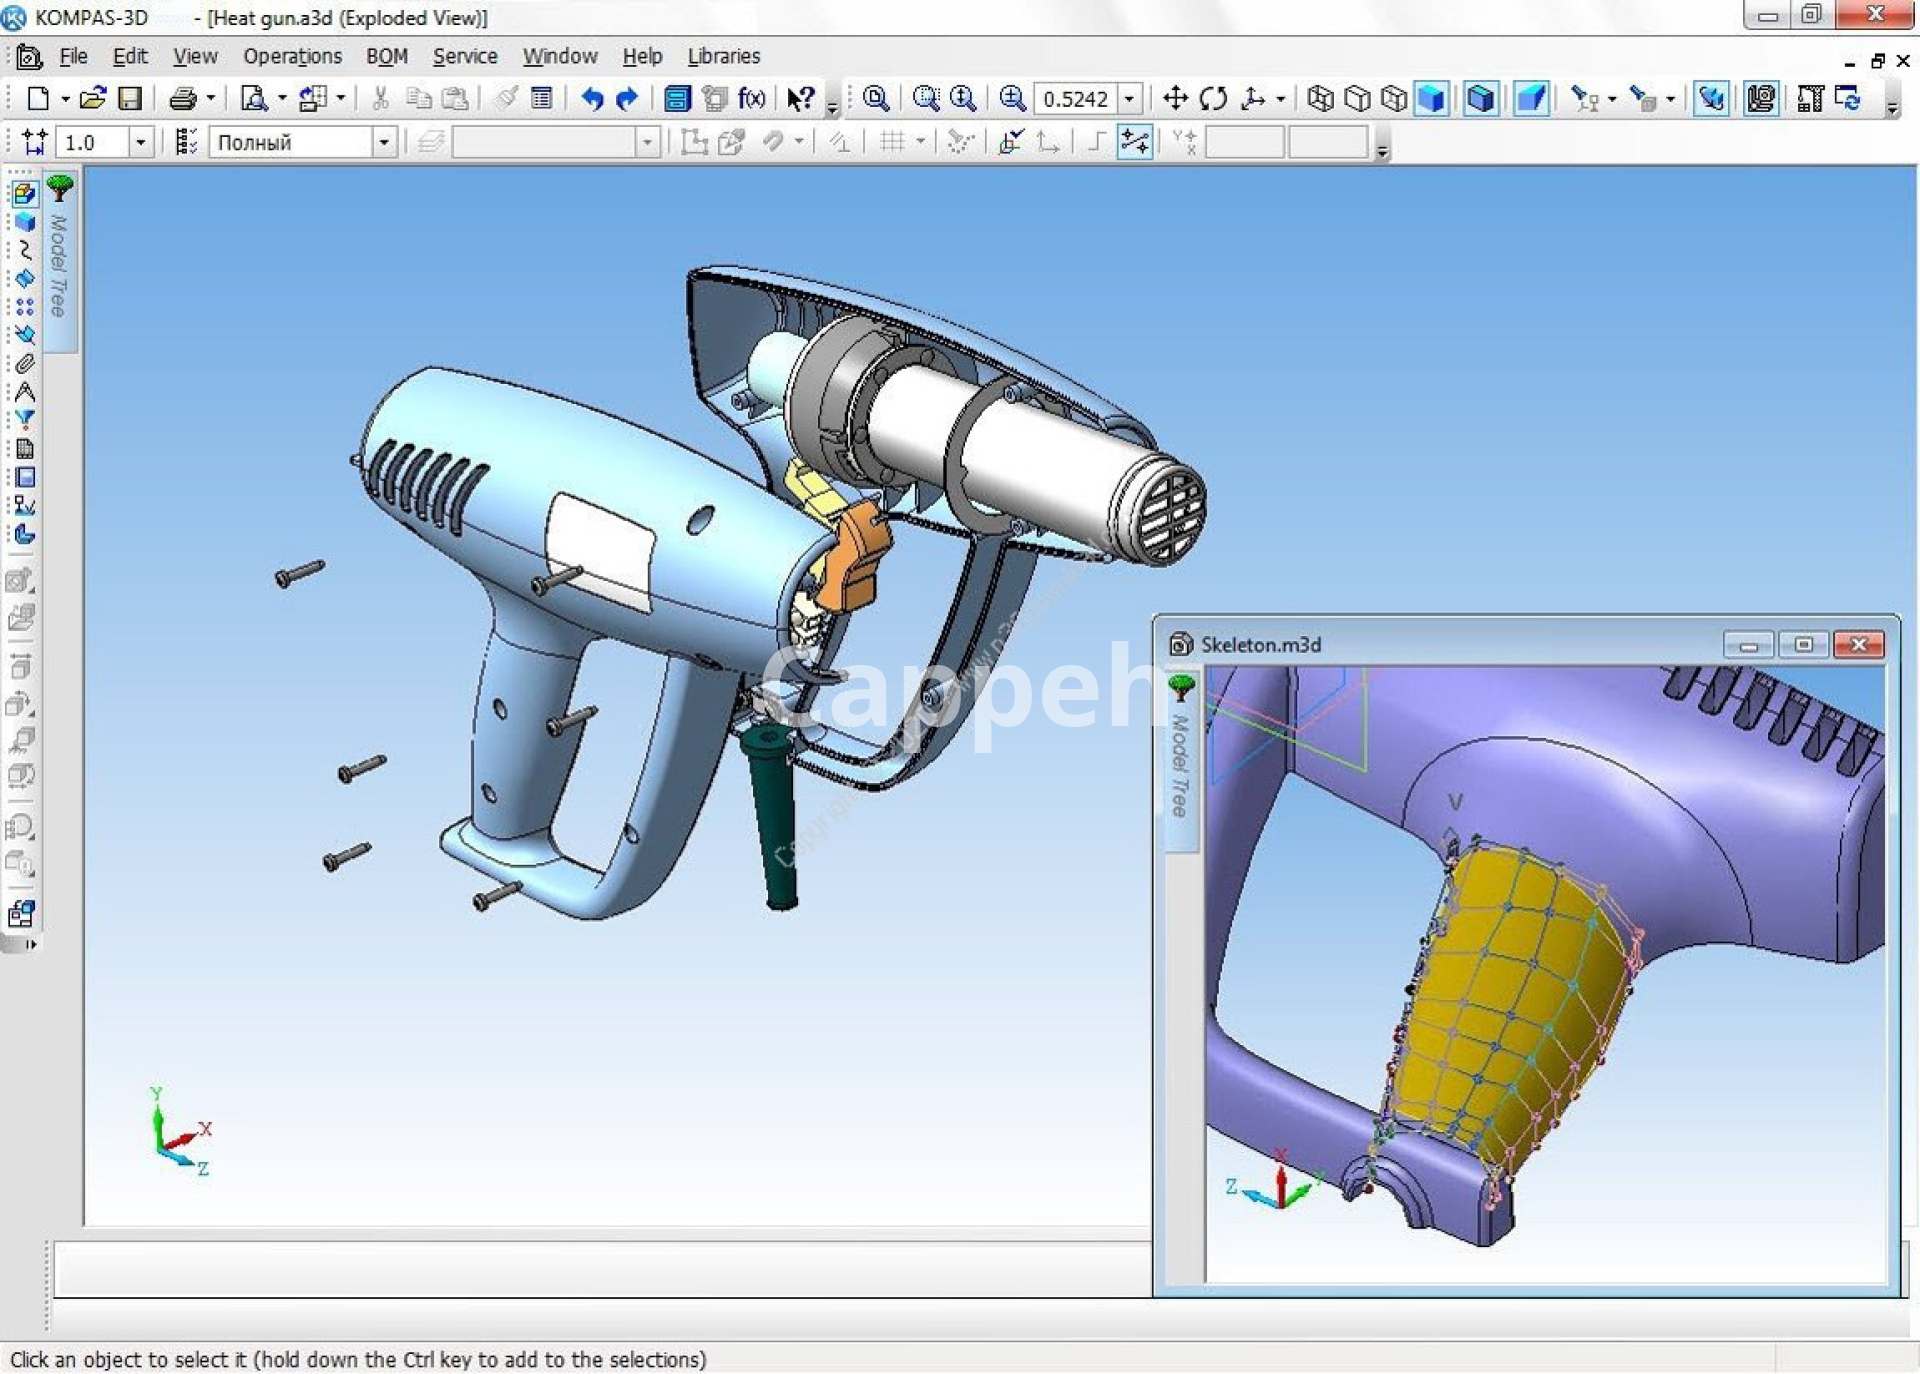Viewport: 1920px width, 1374px height.
Task: Click the Undo arrow icon
Action: (x=592, y=98)
